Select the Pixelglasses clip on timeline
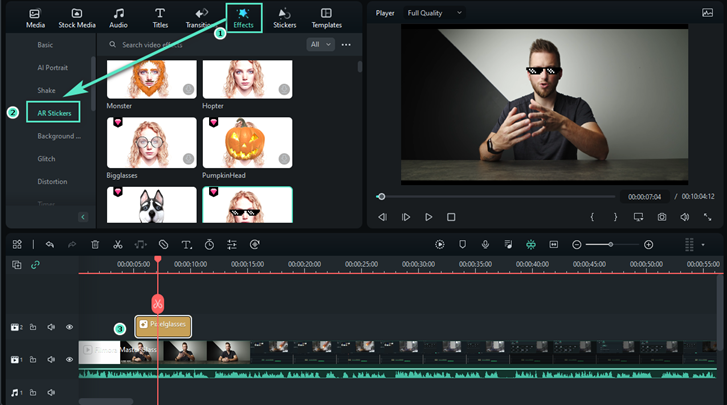The image size is (727, 405). click(163, 326)
